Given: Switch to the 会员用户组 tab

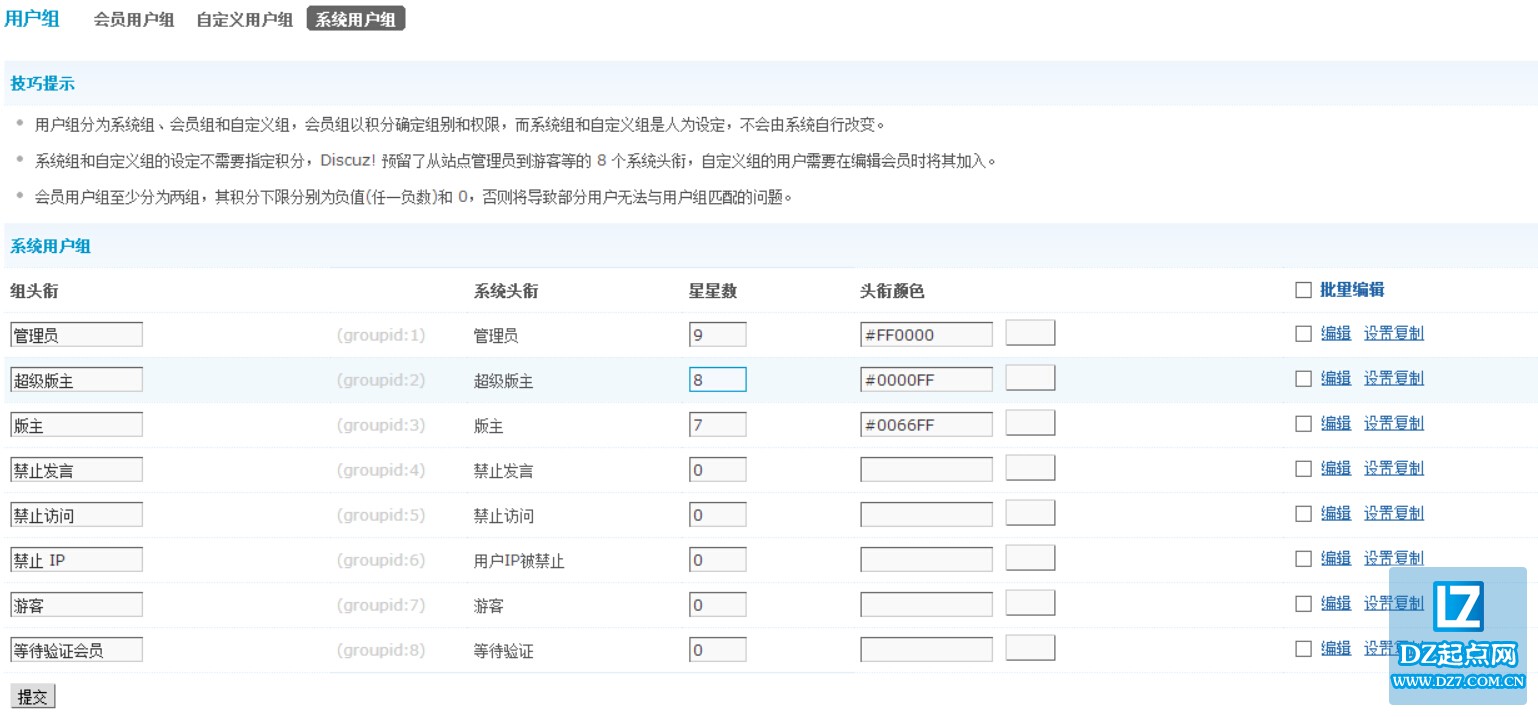Looking at the screenshot, I should click(x=134, y=18).
